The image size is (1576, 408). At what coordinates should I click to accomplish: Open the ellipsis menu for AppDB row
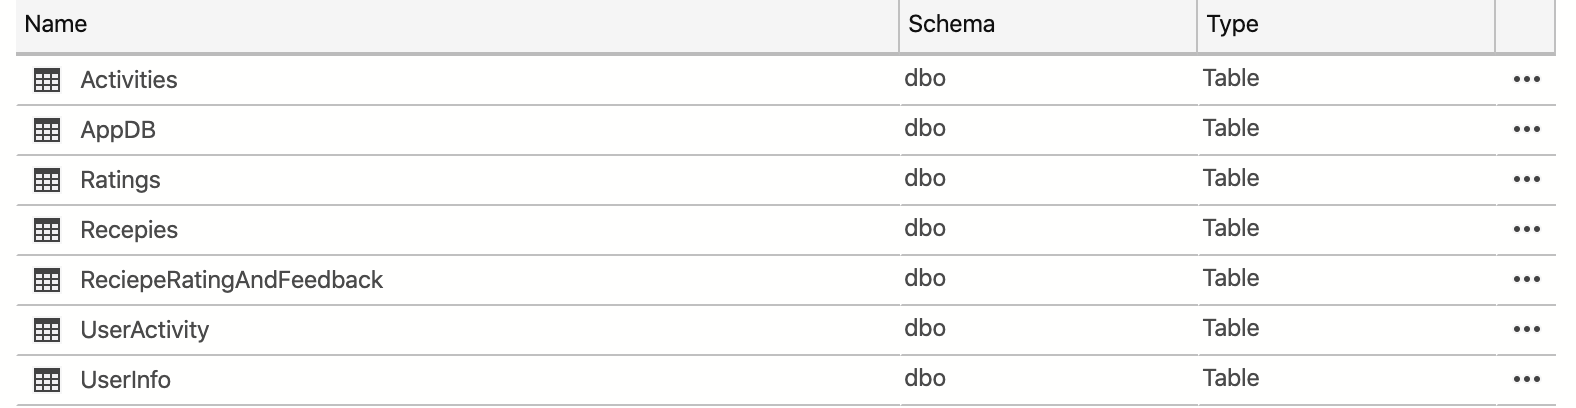coord(1526,130)
